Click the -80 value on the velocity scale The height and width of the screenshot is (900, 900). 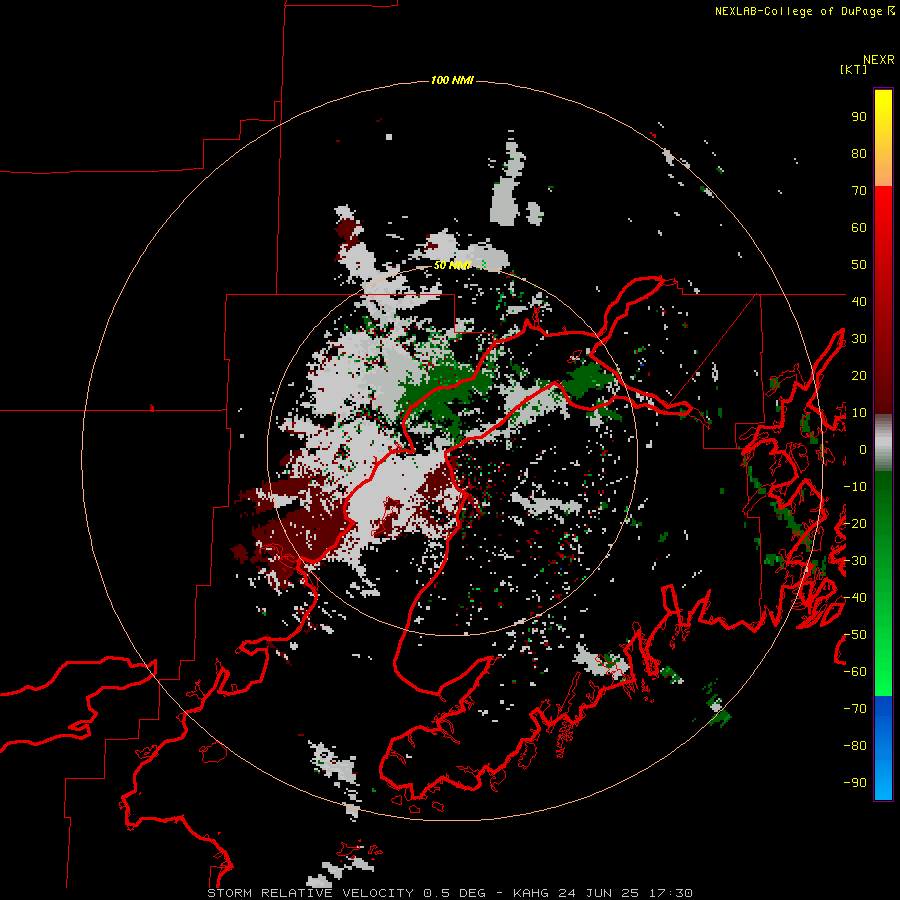[855, 746]
